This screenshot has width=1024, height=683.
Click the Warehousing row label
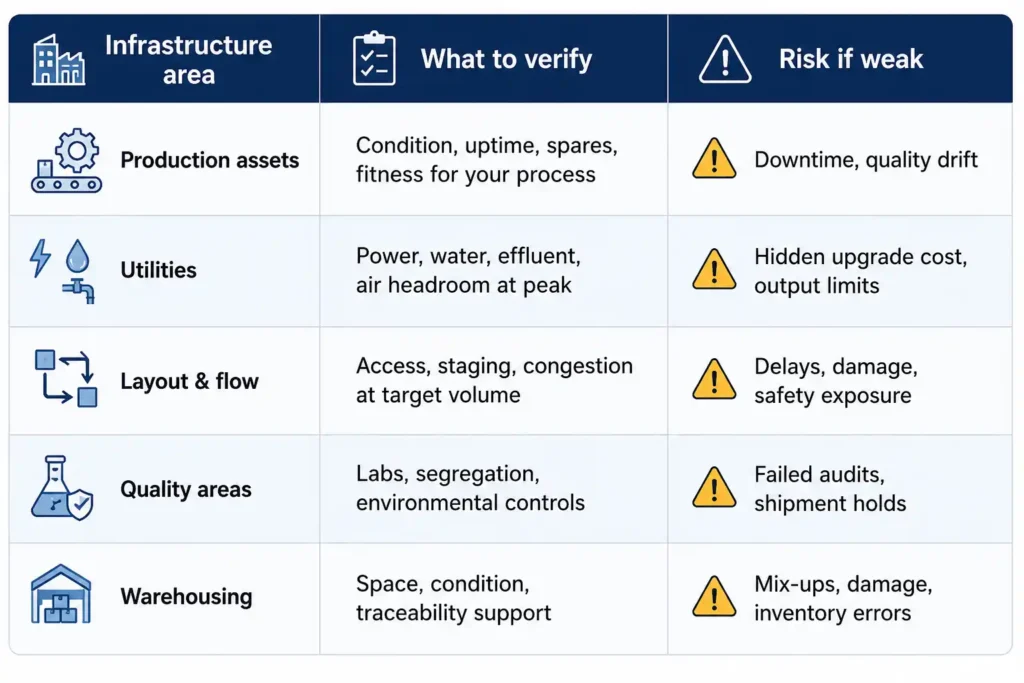tap(186, 596)
